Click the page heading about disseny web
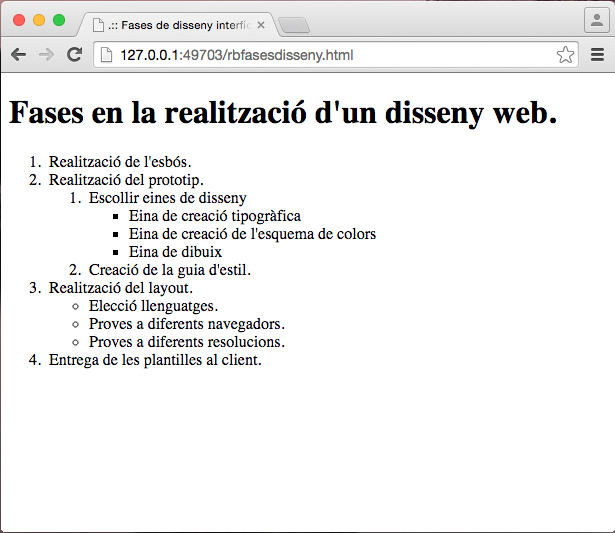The width and height of the screenshot is (615, 533). (283, 113)
